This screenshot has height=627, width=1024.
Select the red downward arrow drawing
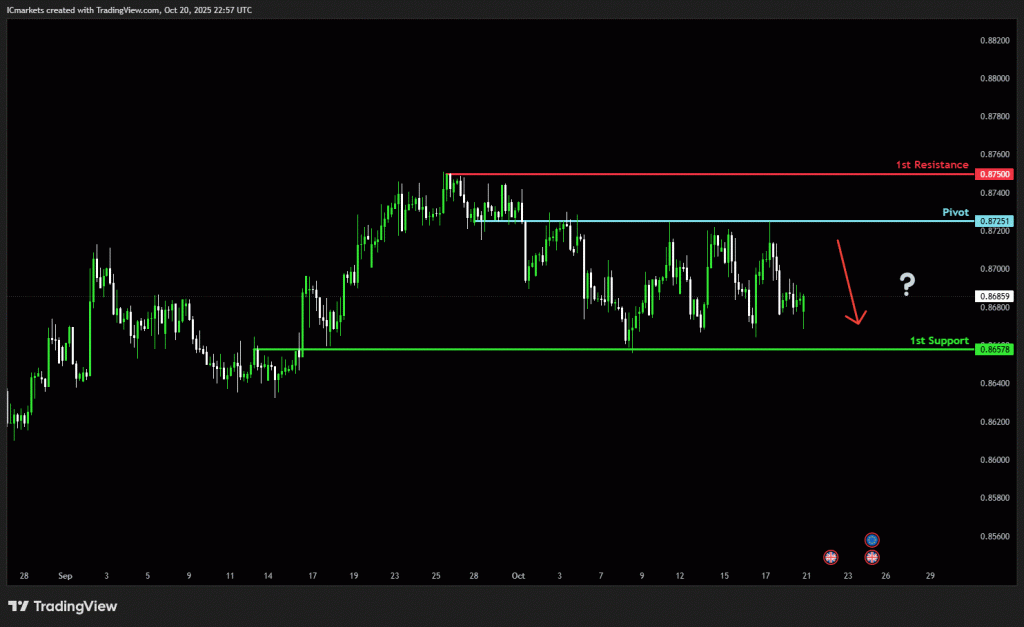(x=848, y=282)
